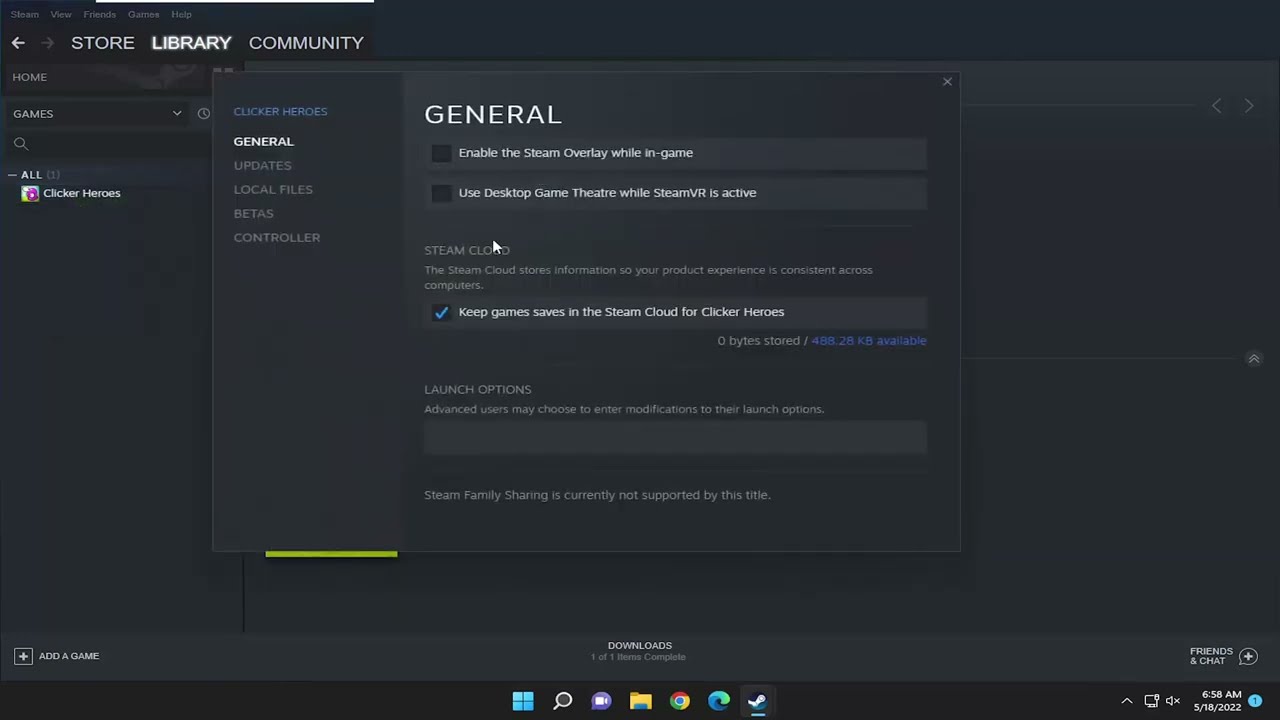This screenshot has width=1280, height=720.
Task: Click the 488.28 KB available link
Action: tap(868, 341)
